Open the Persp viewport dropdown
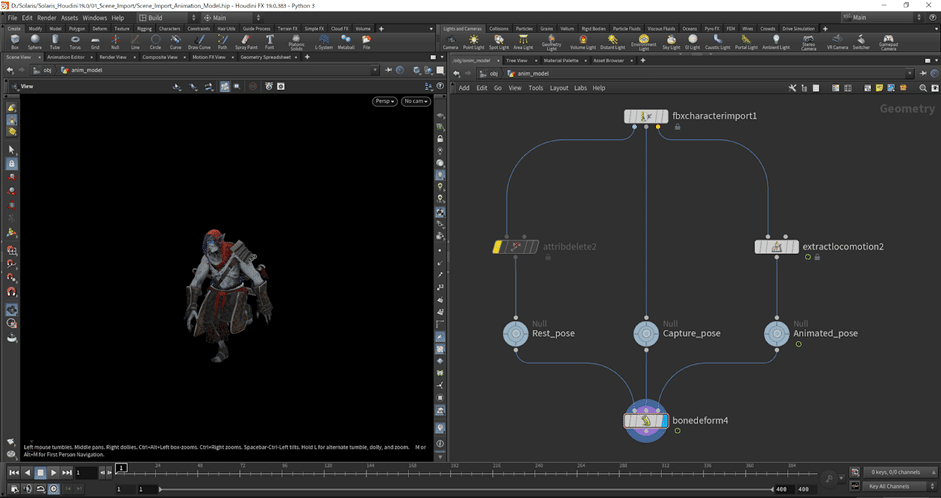 pyautogui.click(x=384, y=101)
